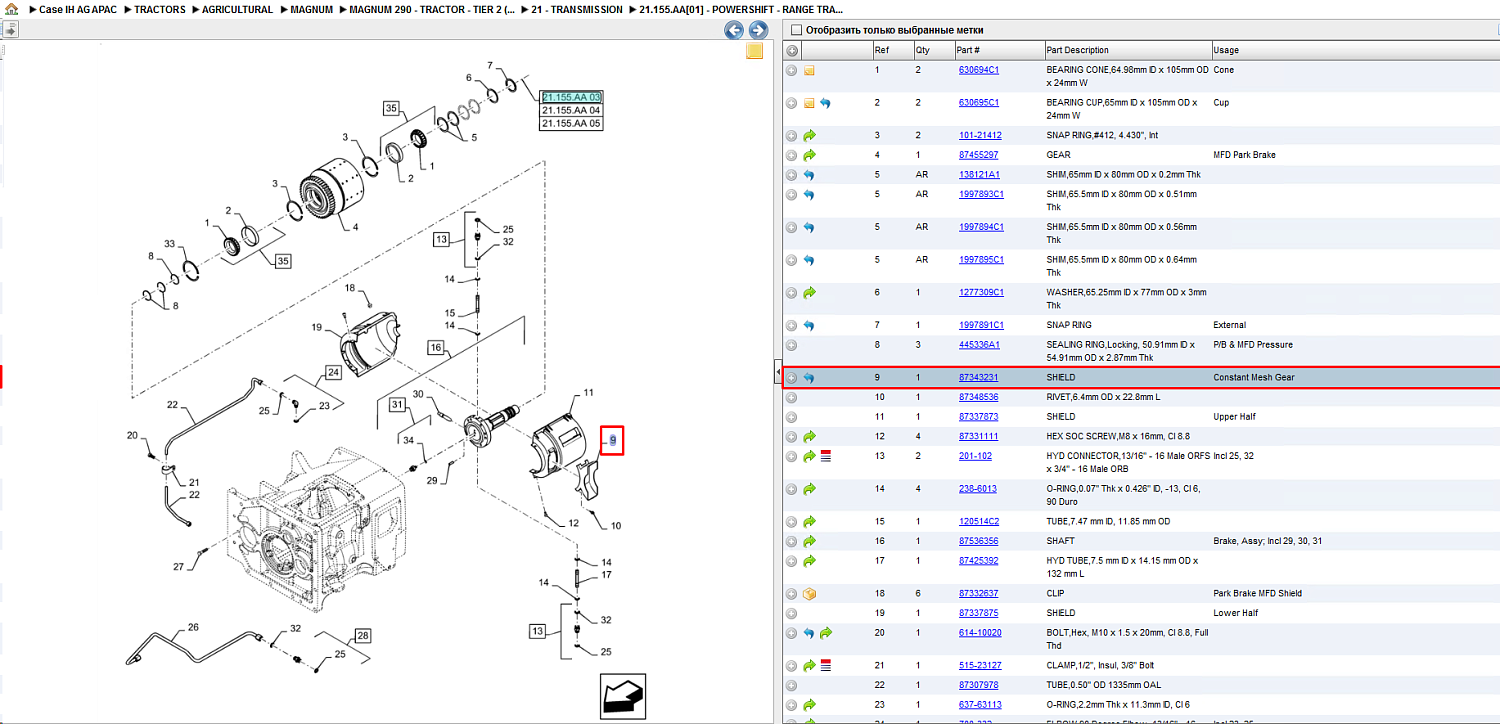
Task: Click blue arrow in selected SHIELD 87343231 row
Action: point(809,378)
